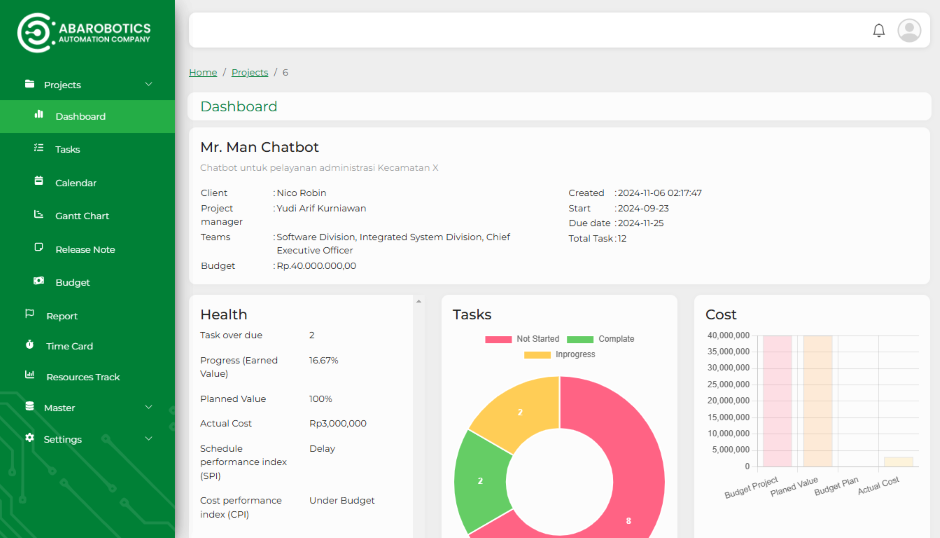Click the Dashboard bar chart icon
940x538 pixels.
pos(39,115)
